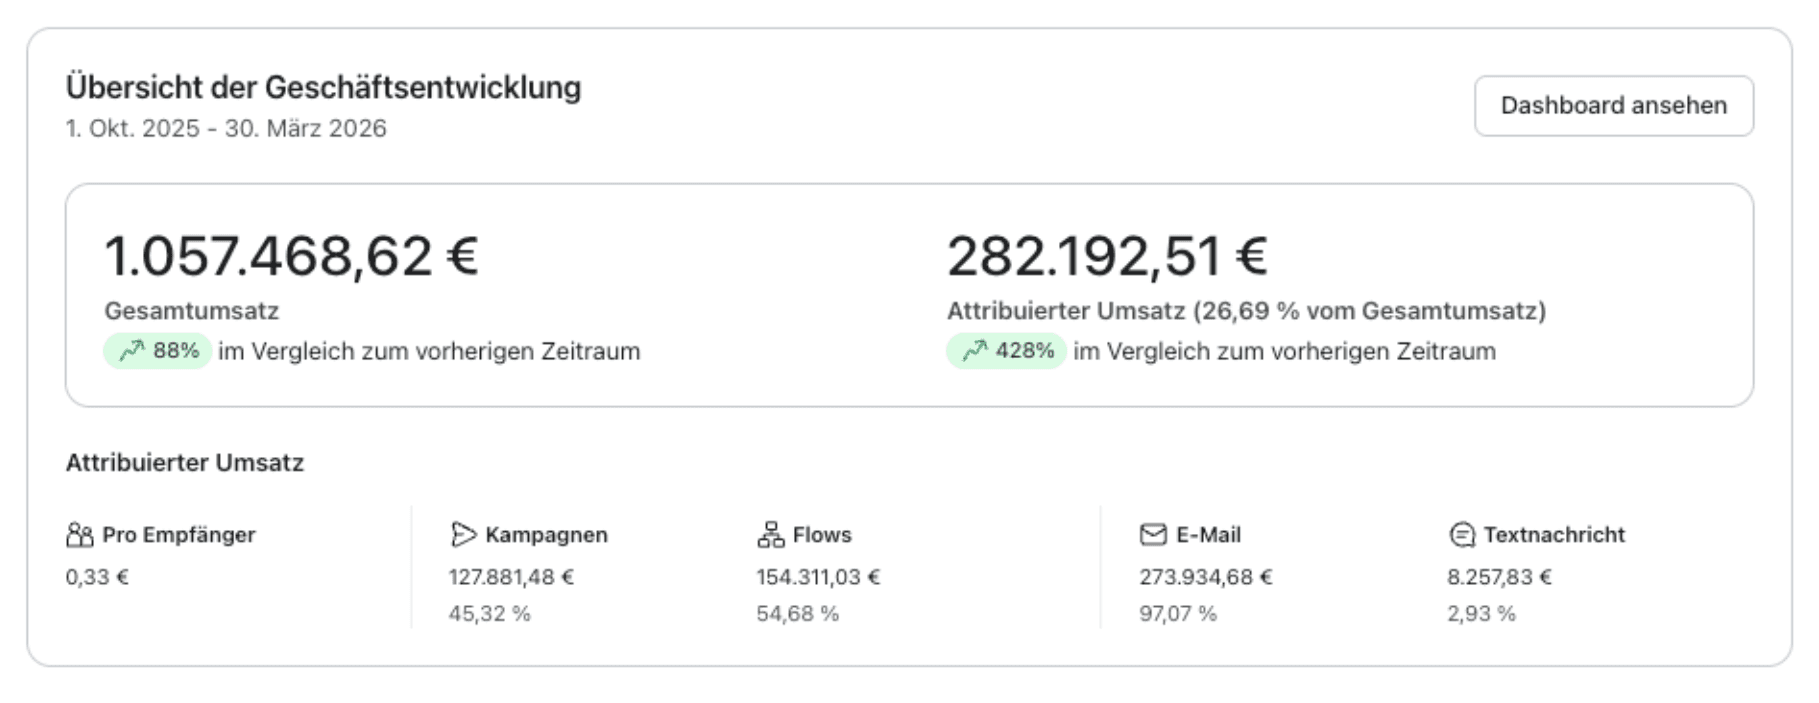Click the trend arrow in 428% badge
This screenshot has width=1819, height=703.
click(x=974, y=351)
